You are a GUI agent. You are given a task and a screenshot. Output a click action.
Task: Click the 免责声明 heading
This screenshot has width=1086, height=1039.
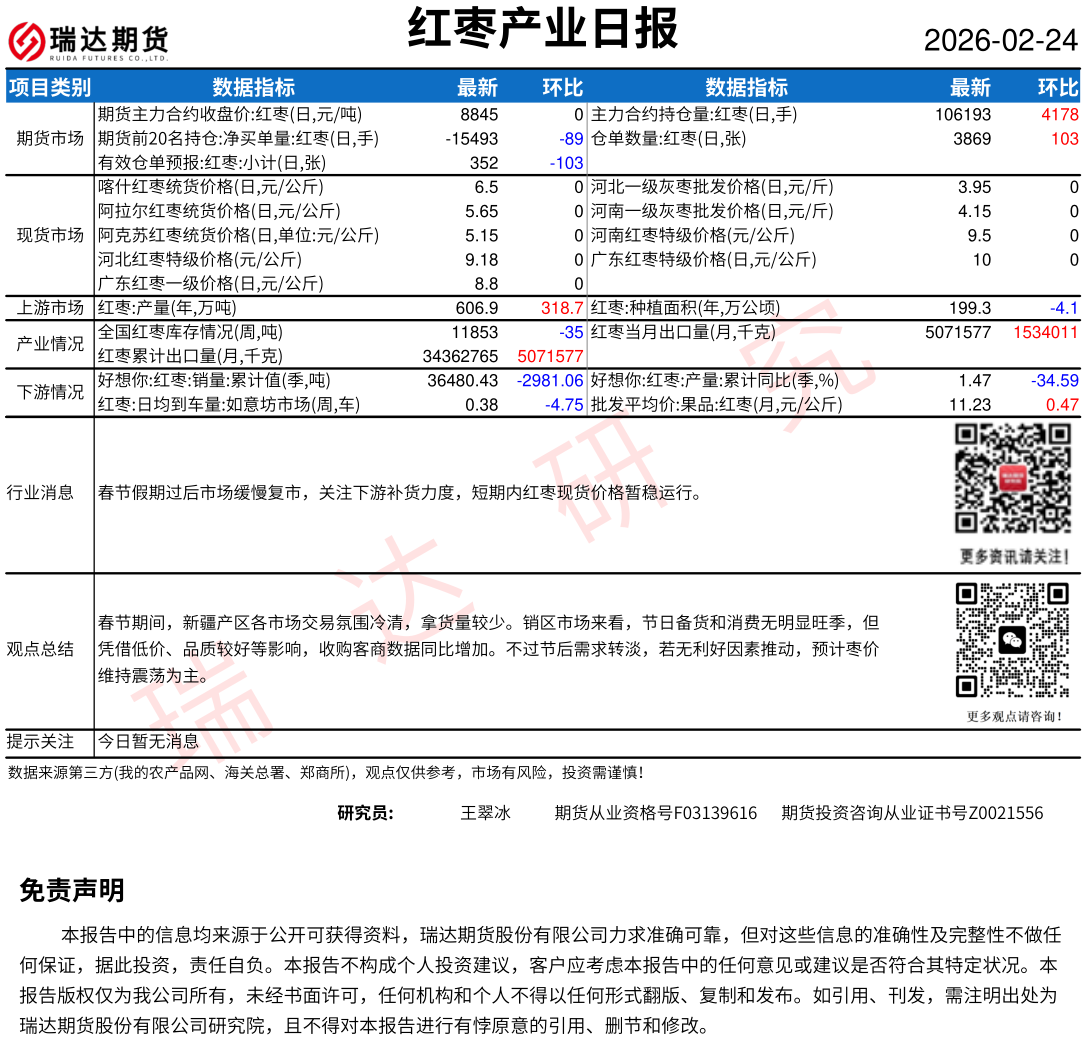click(x=72, y=890)
